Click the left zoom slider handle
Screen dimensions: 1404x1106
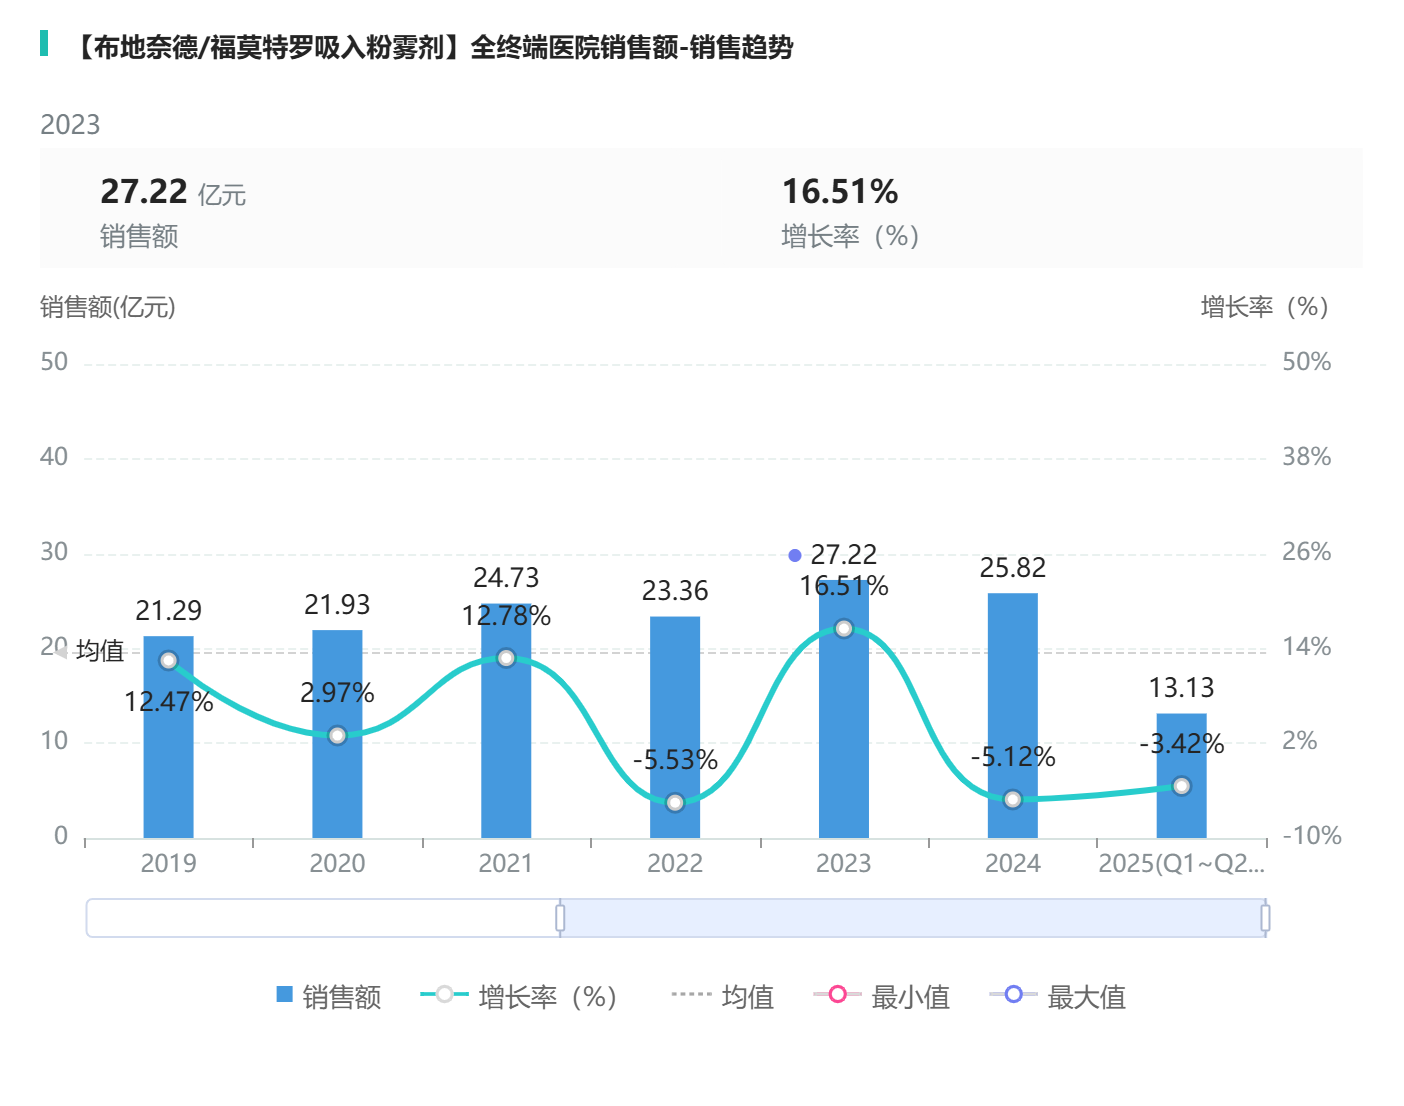(560, 918)
